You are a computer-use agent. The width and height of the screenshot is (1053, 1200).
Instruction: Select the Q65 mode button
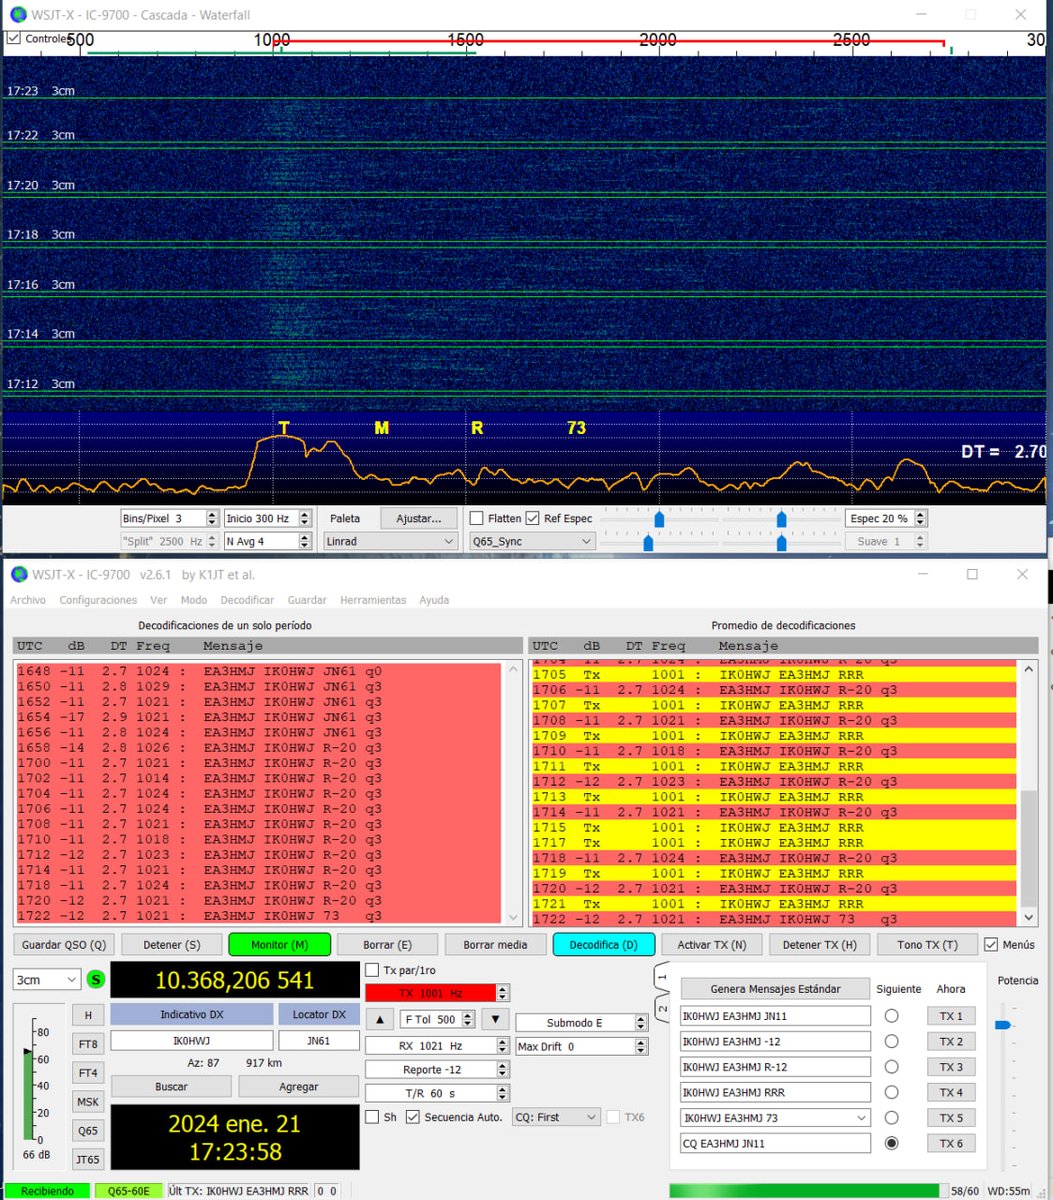coord(88,1131)
